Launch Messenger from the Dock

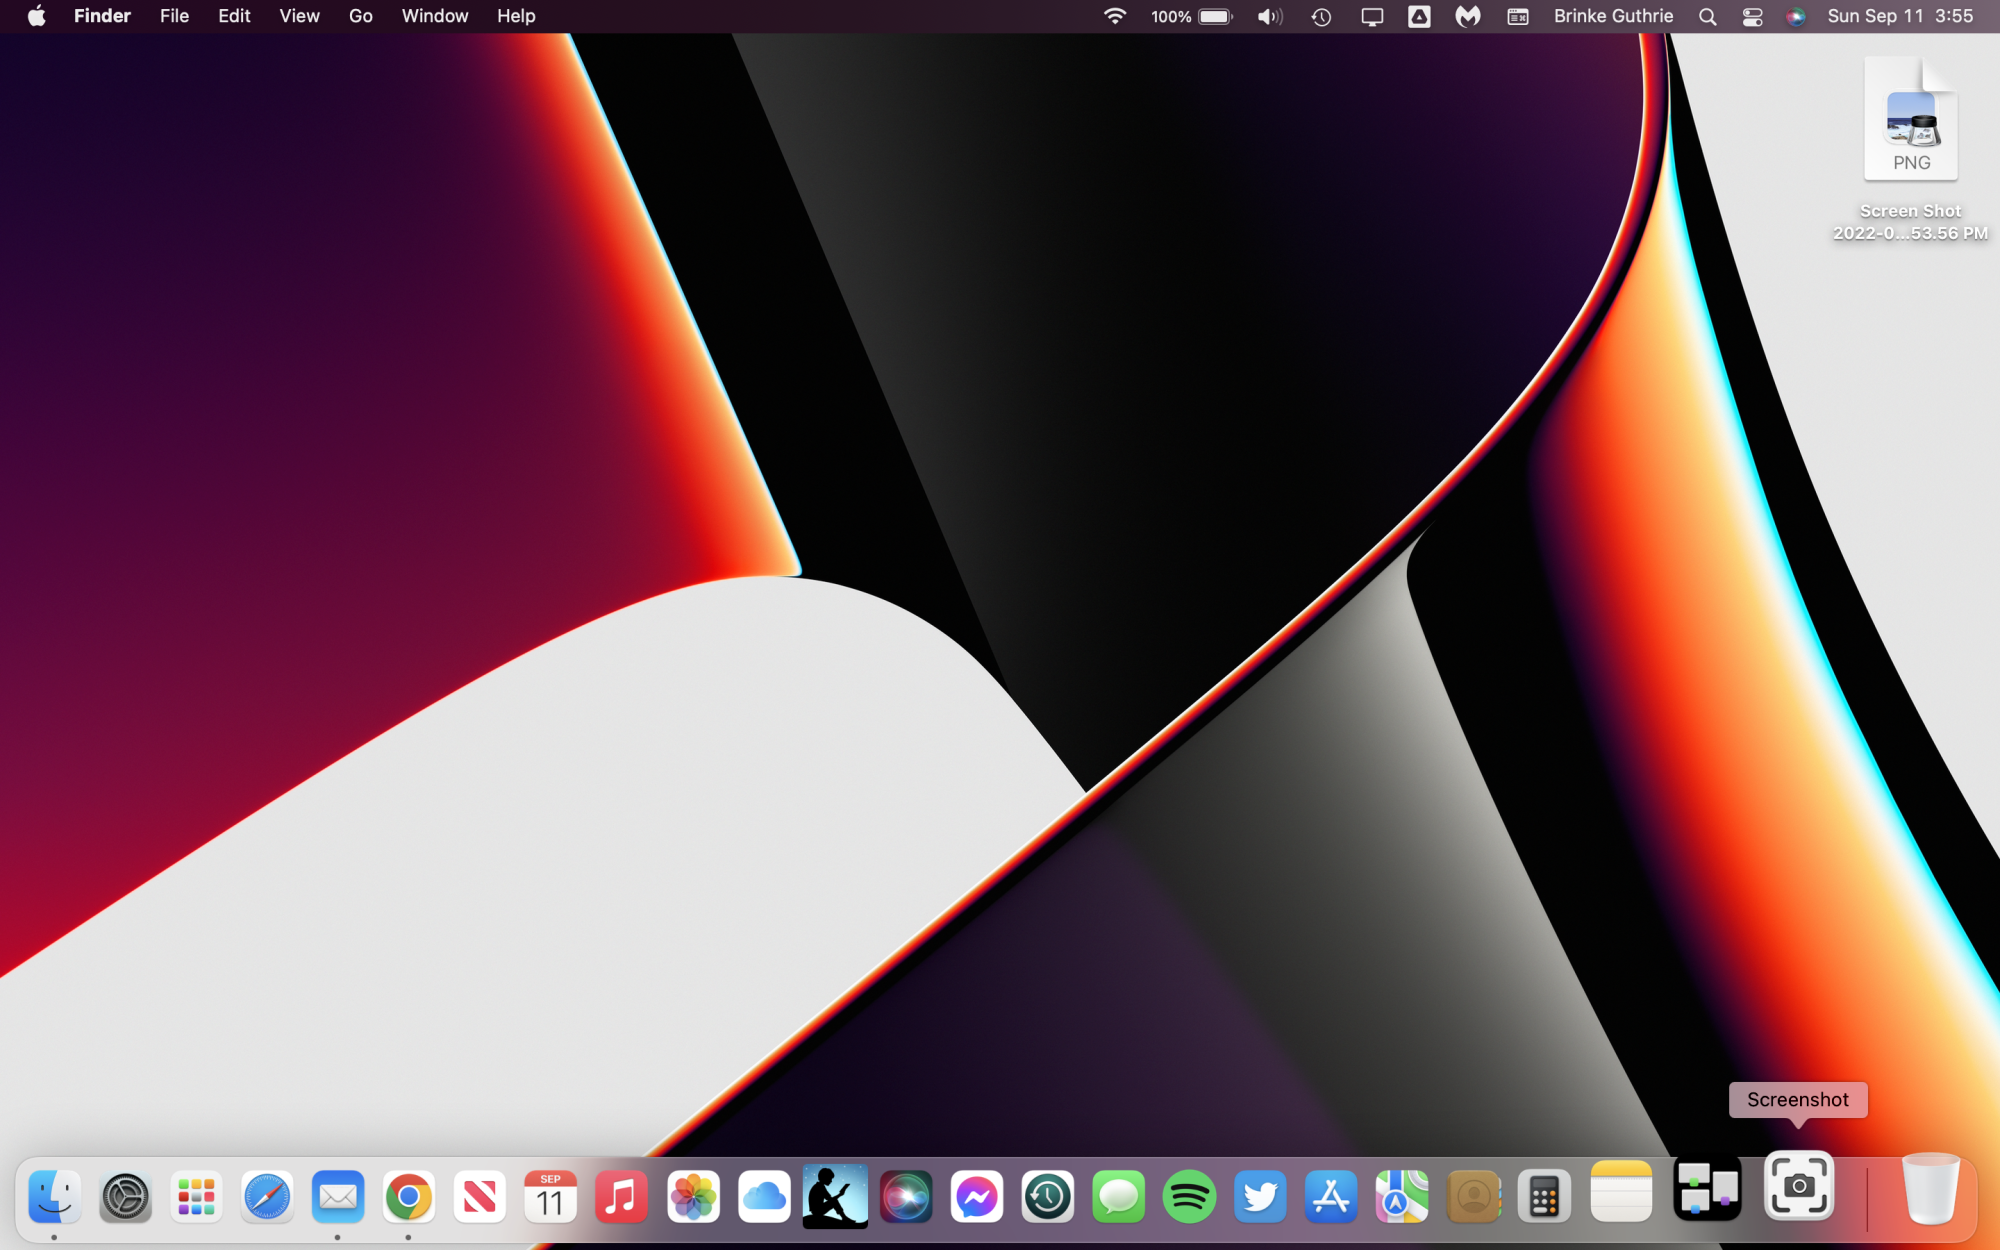coord(977,1196)
